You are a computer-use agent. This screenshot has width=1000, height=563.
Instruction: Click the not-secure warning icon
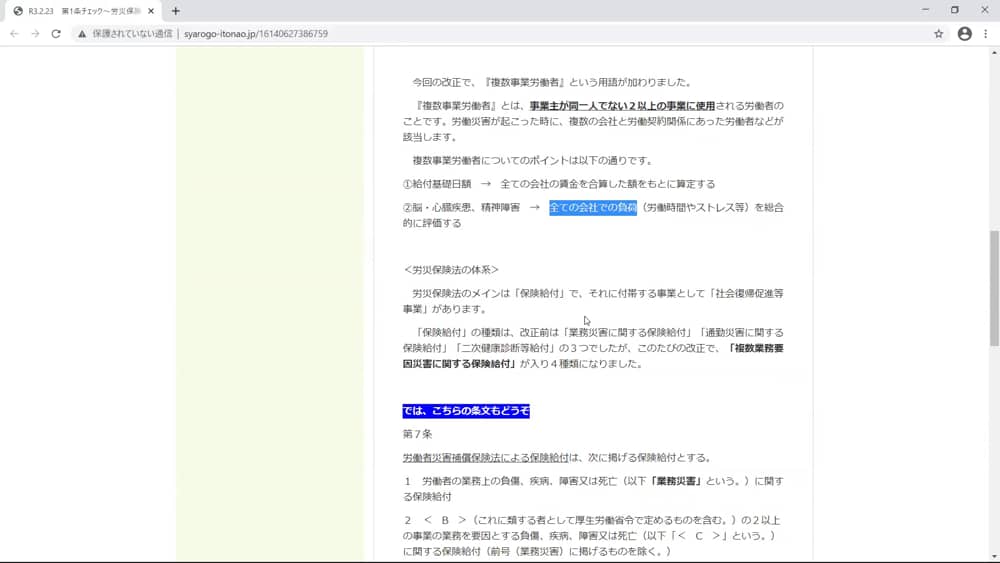tap(82, 34)
